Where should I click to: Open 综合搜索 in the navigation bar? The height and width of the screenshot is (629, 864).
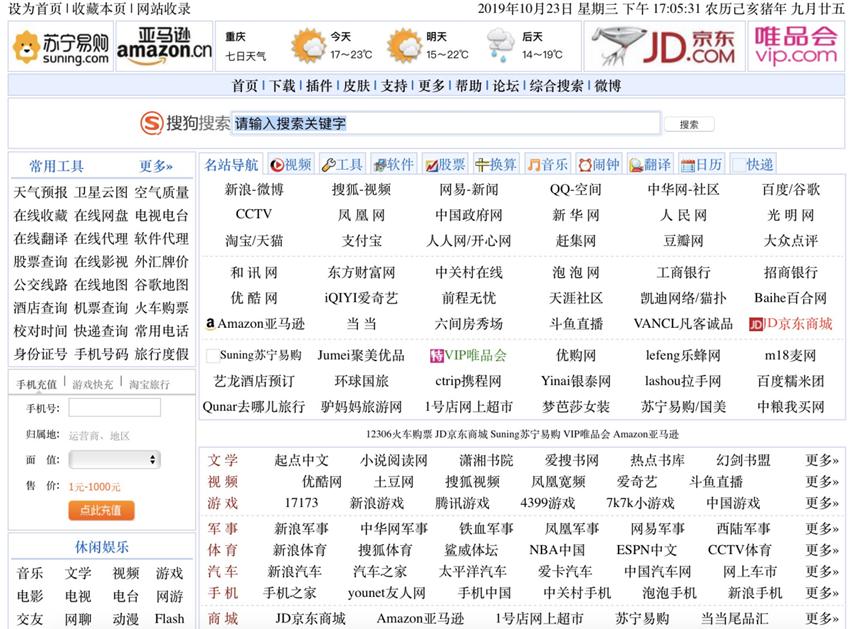coord(557,85)
